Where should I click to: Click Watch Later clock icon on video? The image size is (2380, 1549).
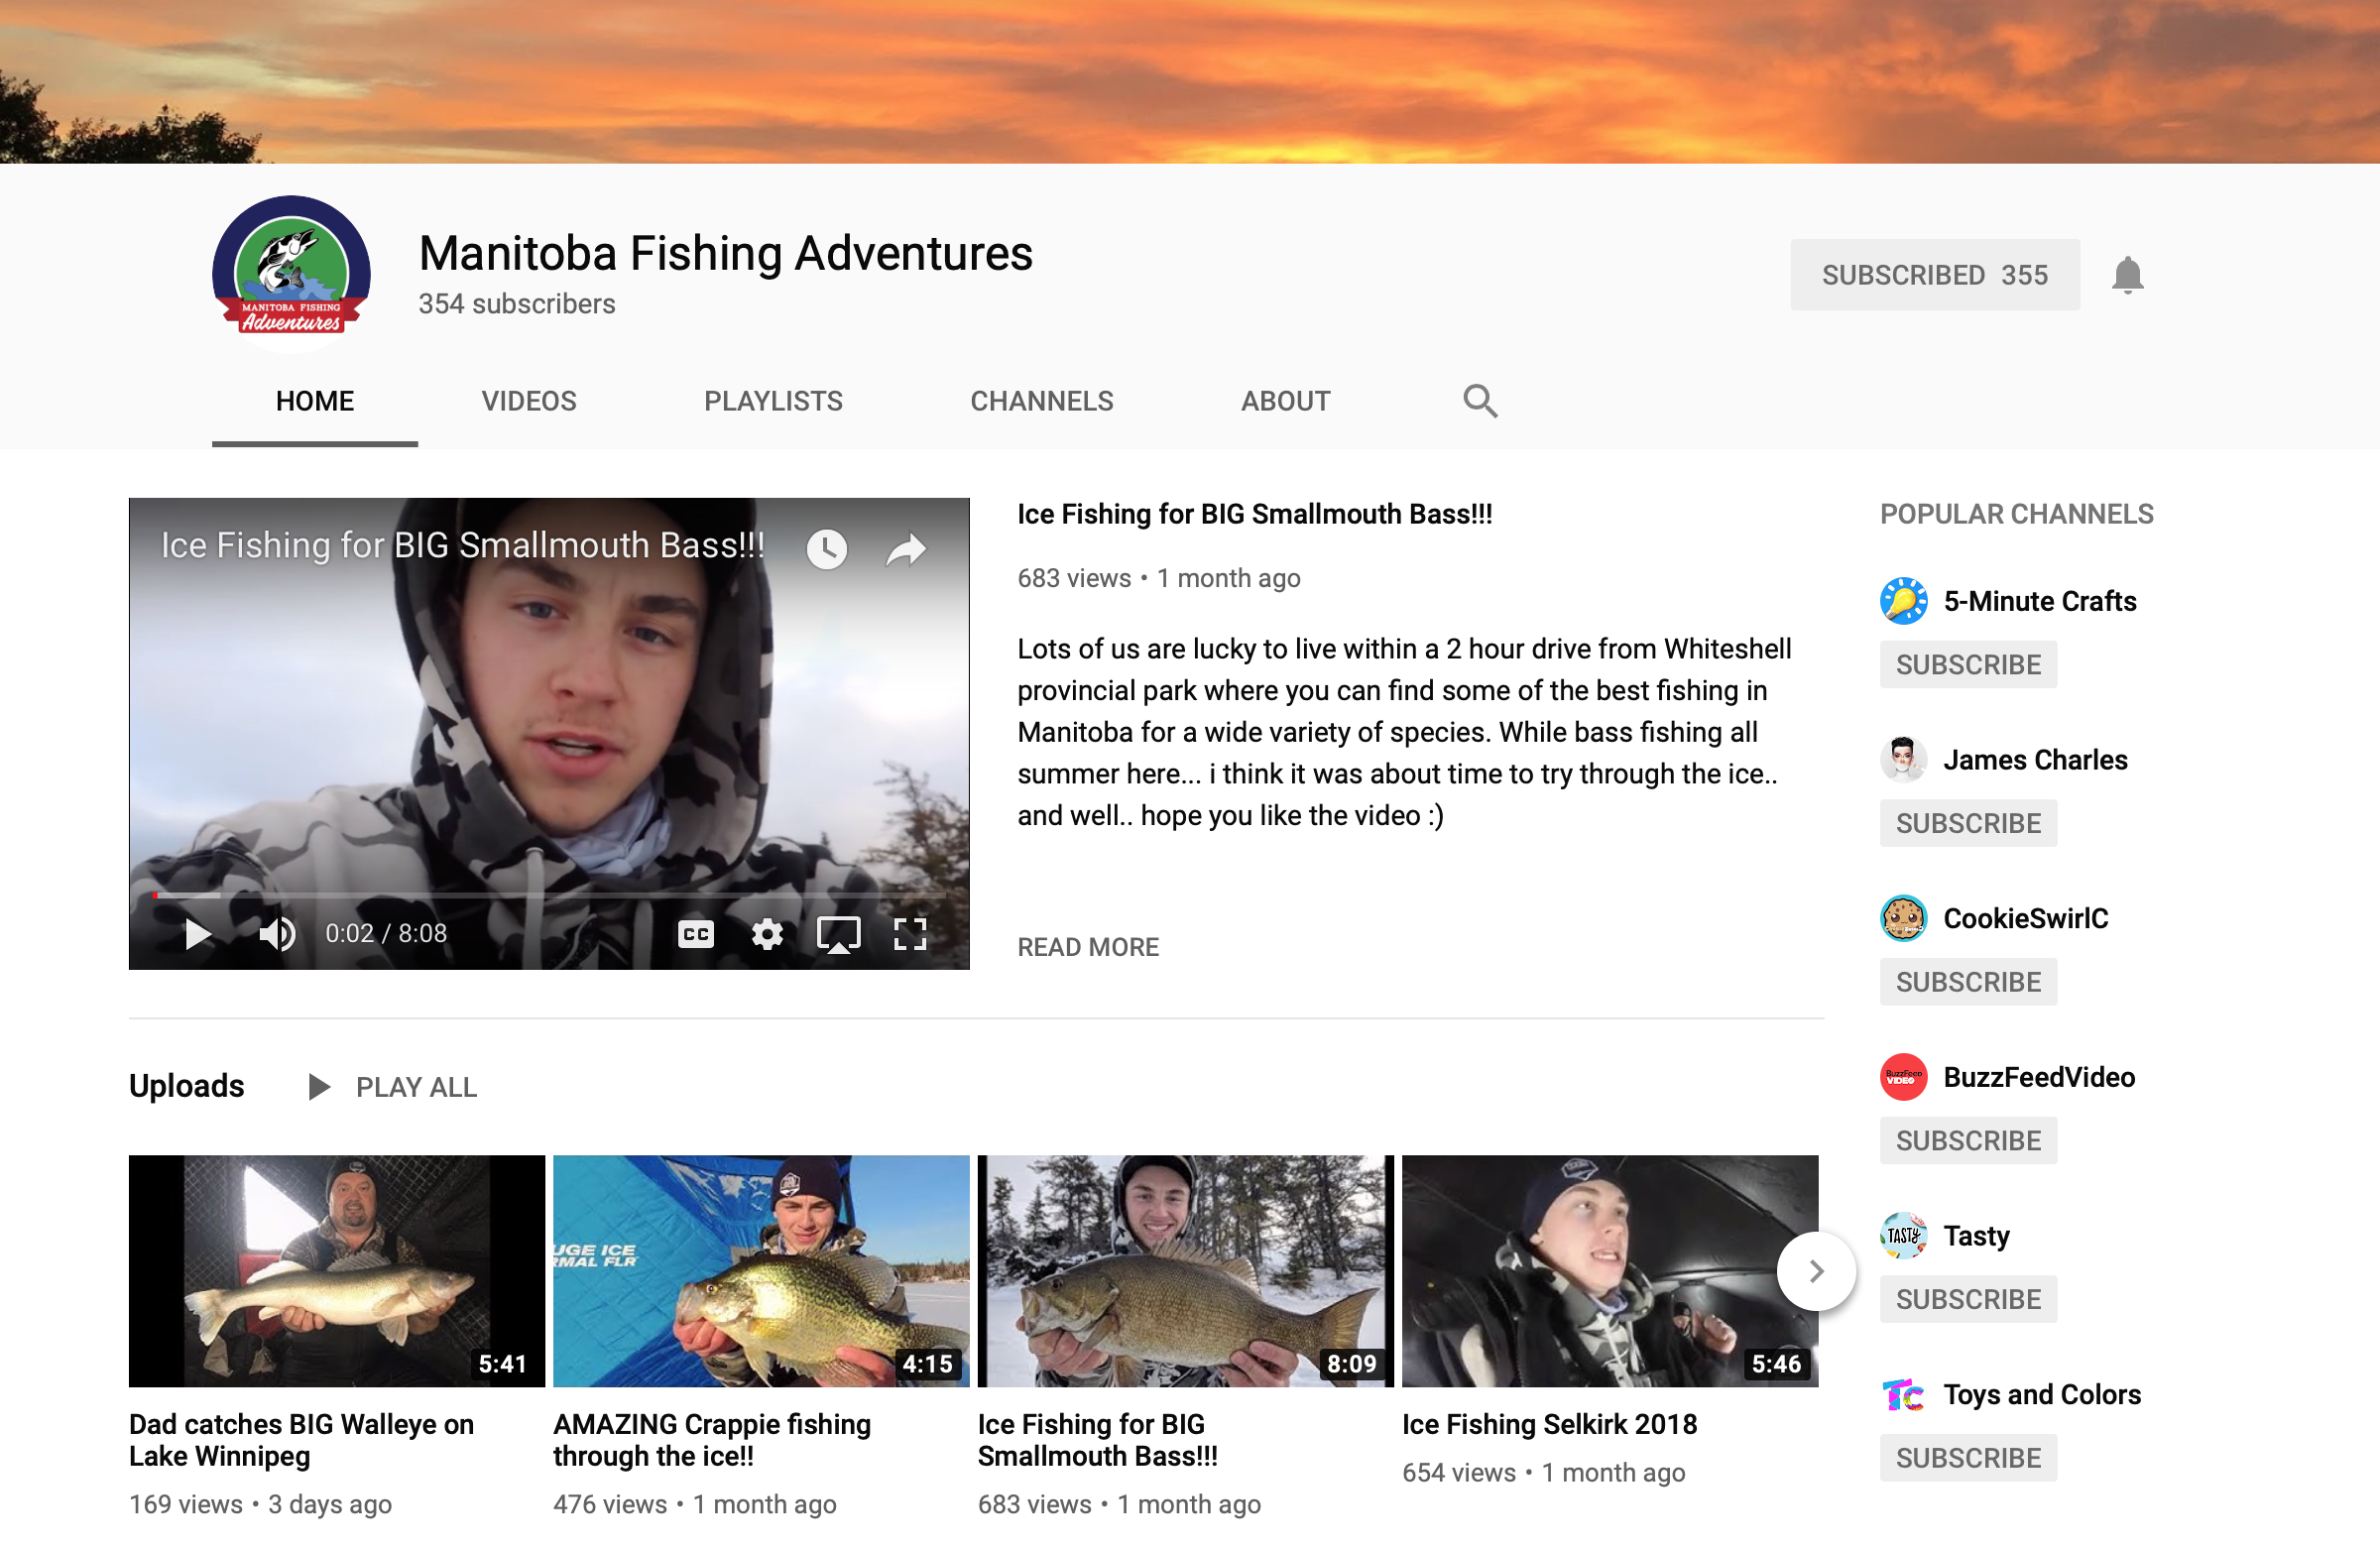coord(826,548)
